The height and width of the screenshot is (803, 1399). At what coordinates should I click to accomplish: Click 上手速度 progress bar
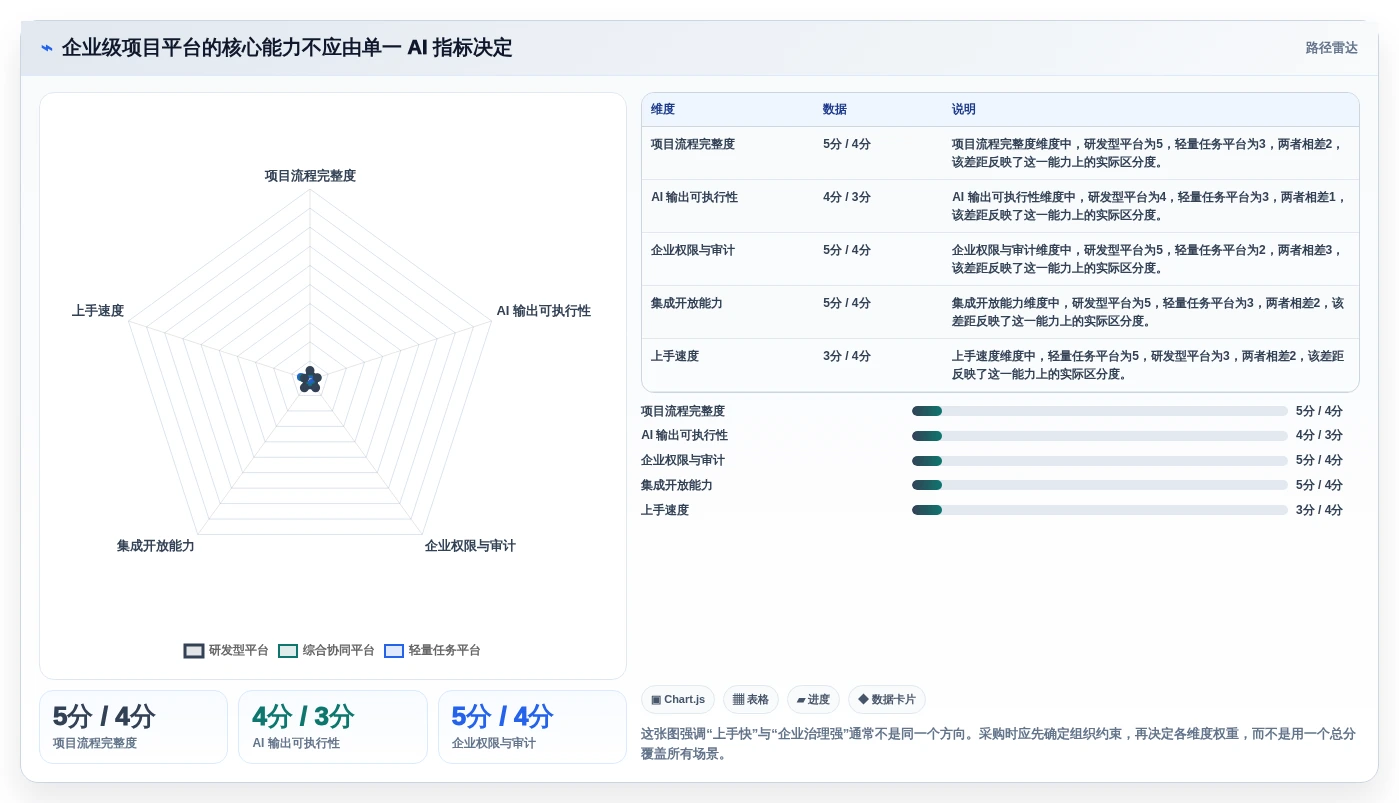[x=1100, y=510]
